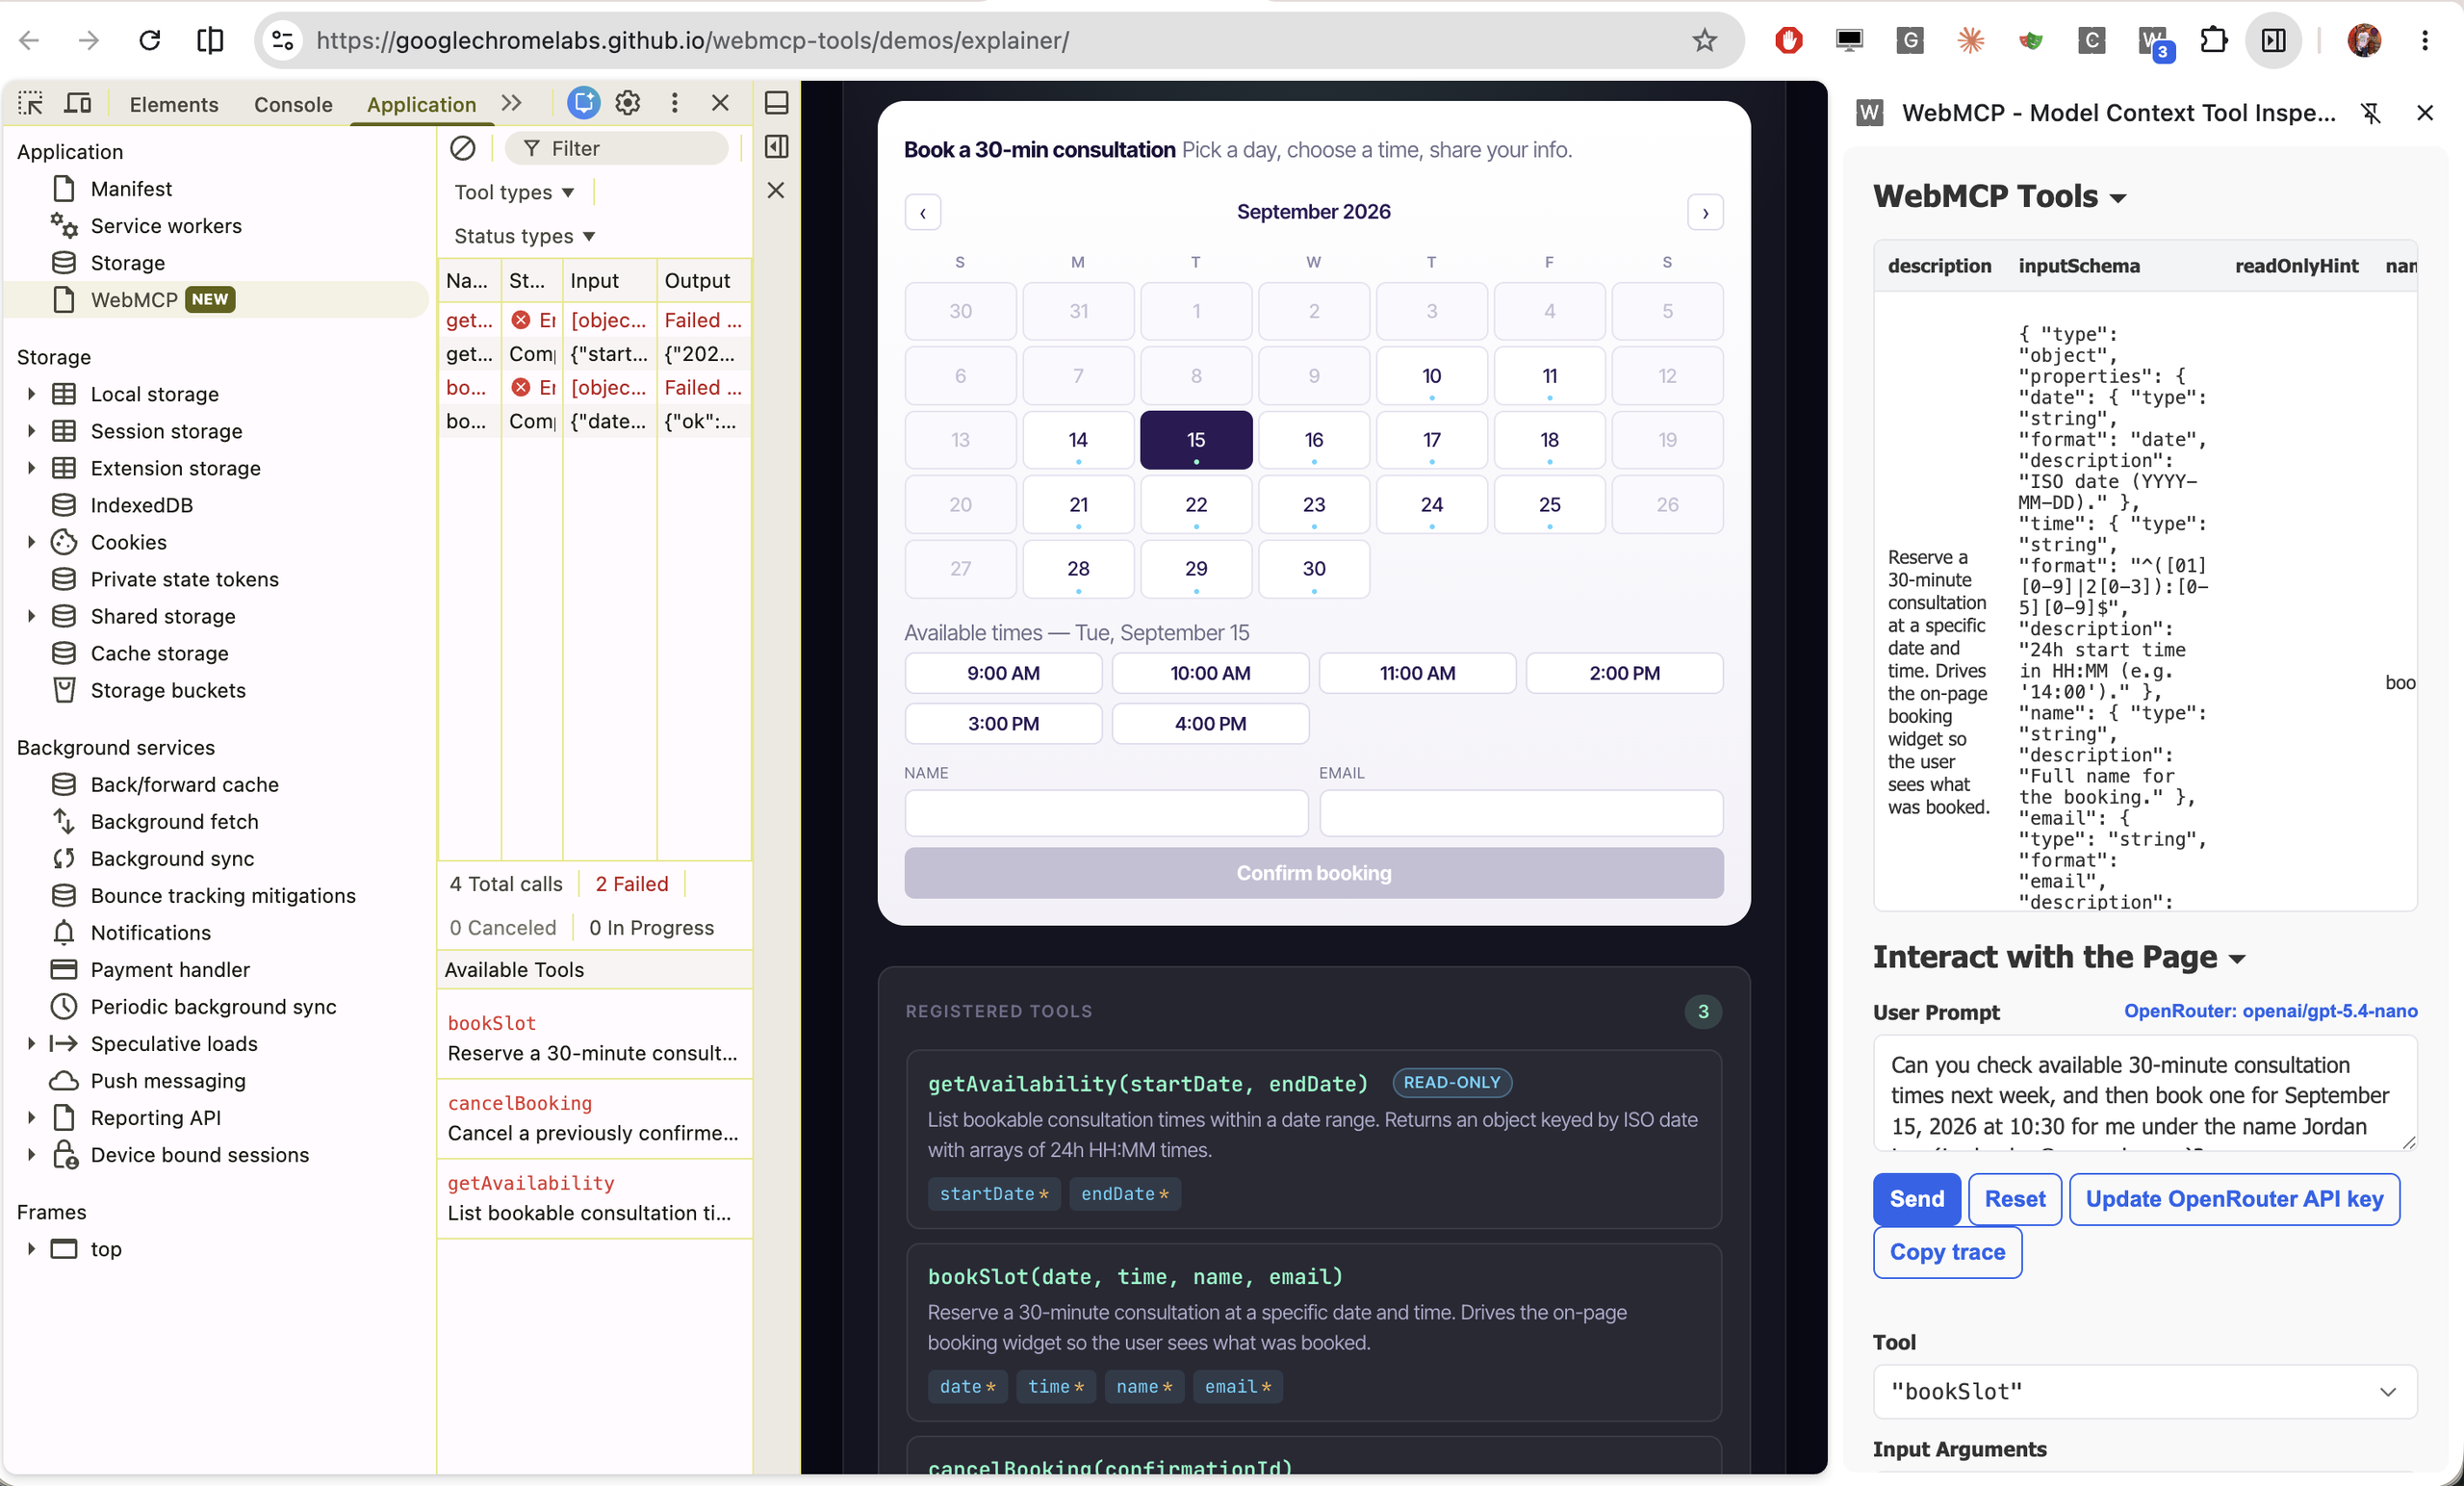This screenshot has height=1486, width=2464.
Task: Click the Send button
Action: 1916,1198
